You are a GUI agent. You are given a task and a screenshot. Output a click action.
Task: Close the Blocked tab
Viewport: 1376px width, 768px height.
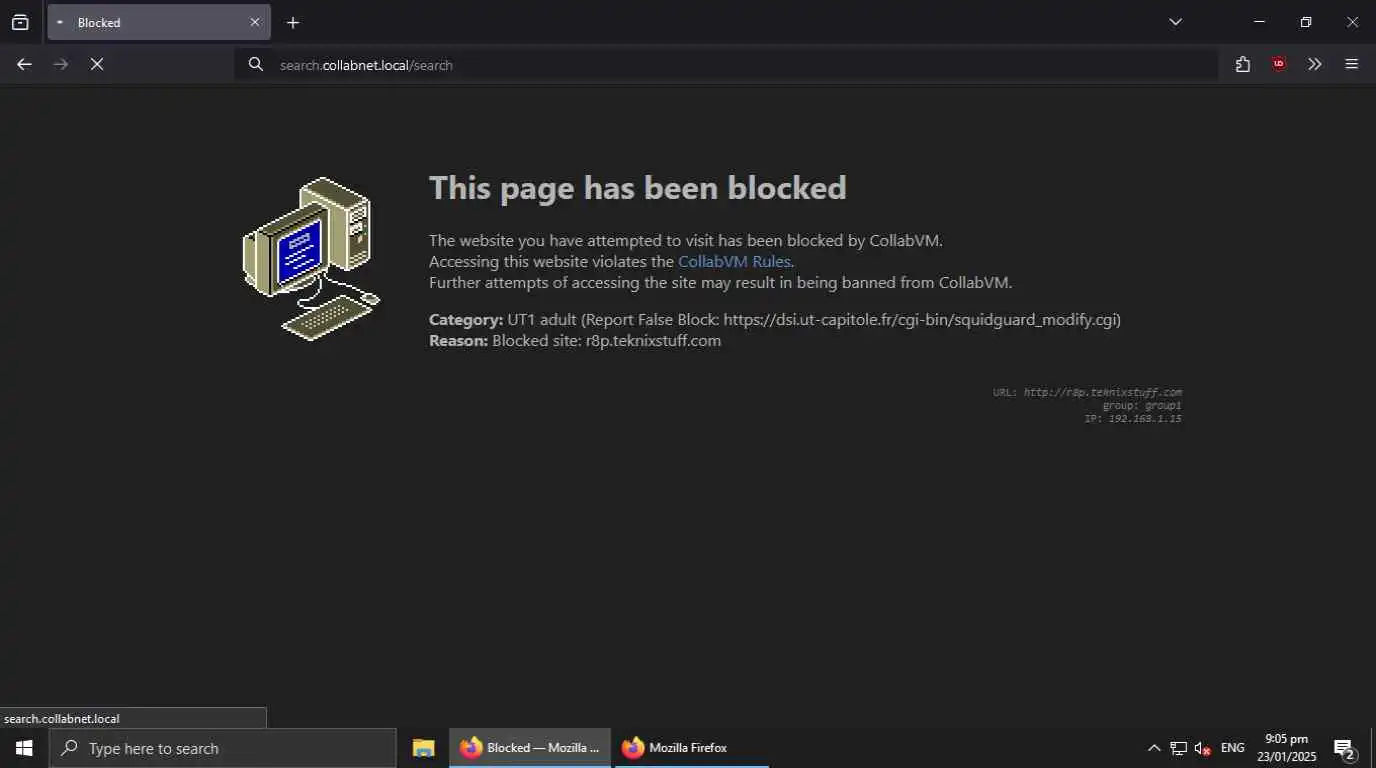[x=254, y=22]
